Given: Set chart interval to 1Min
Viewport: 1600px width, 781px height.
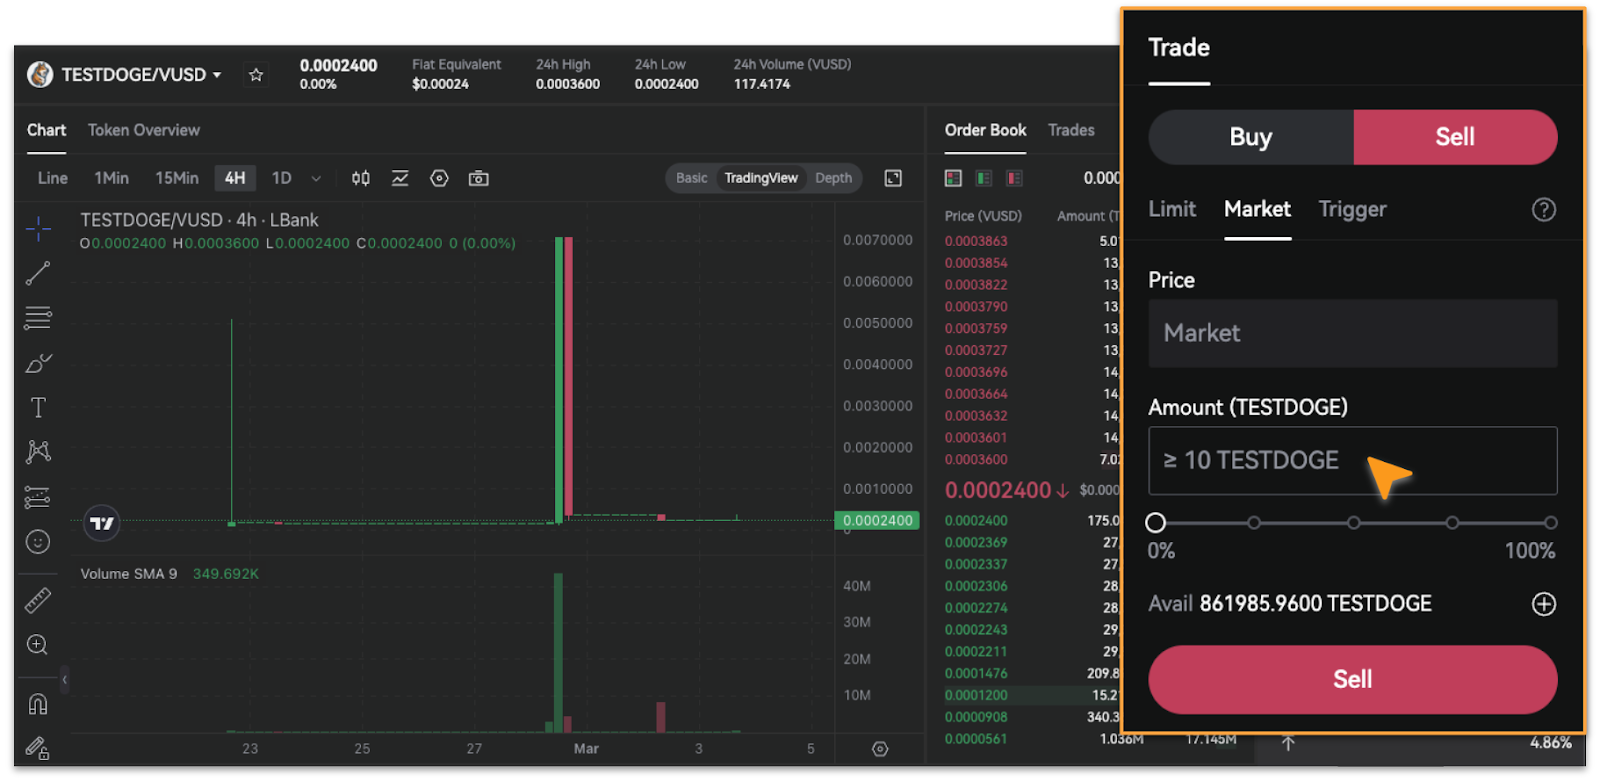Looking at the screenshot, I should point(112,178).
